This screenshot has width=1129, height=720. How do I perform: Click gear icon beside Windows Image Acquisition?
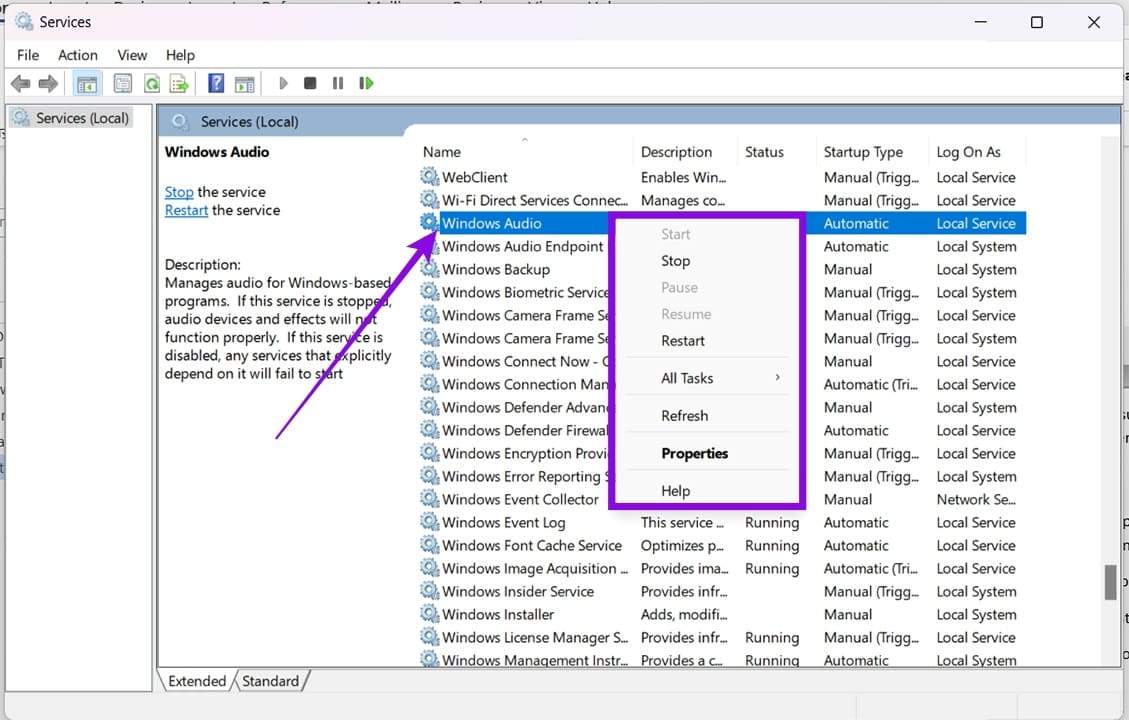pos(430,568)
